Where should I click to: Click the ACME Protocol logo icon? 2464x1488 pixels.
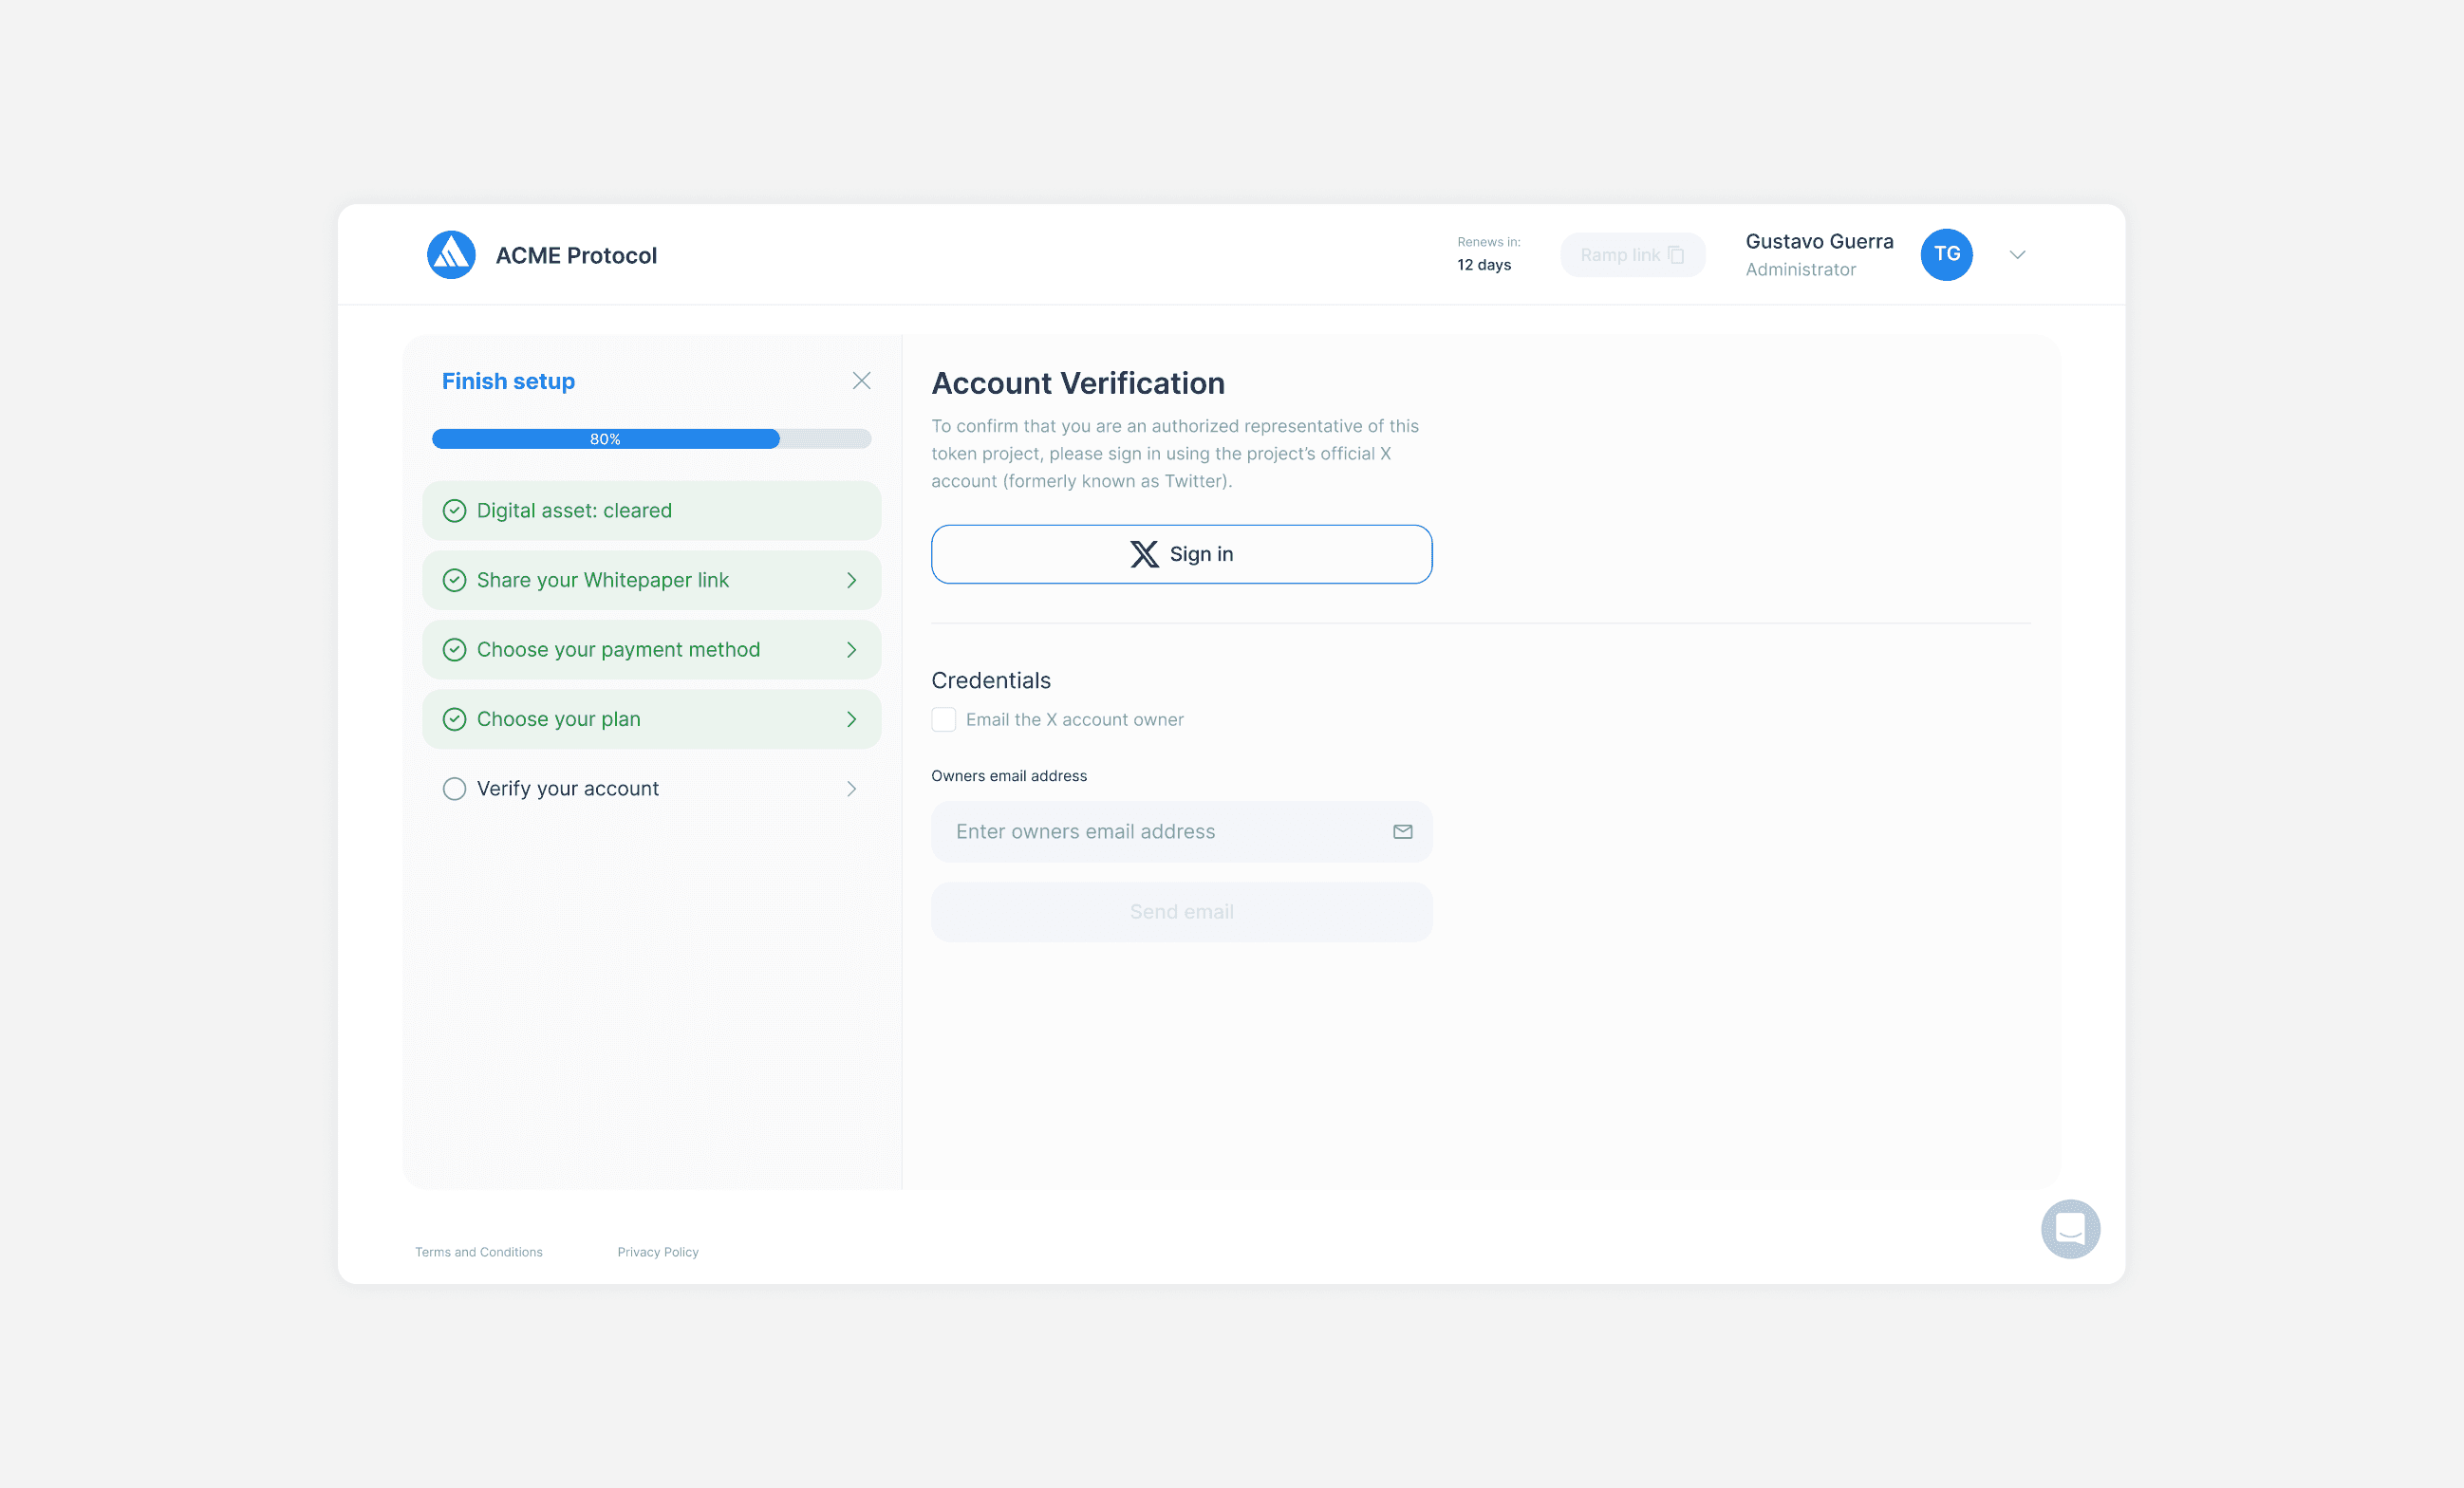point(451,255)
